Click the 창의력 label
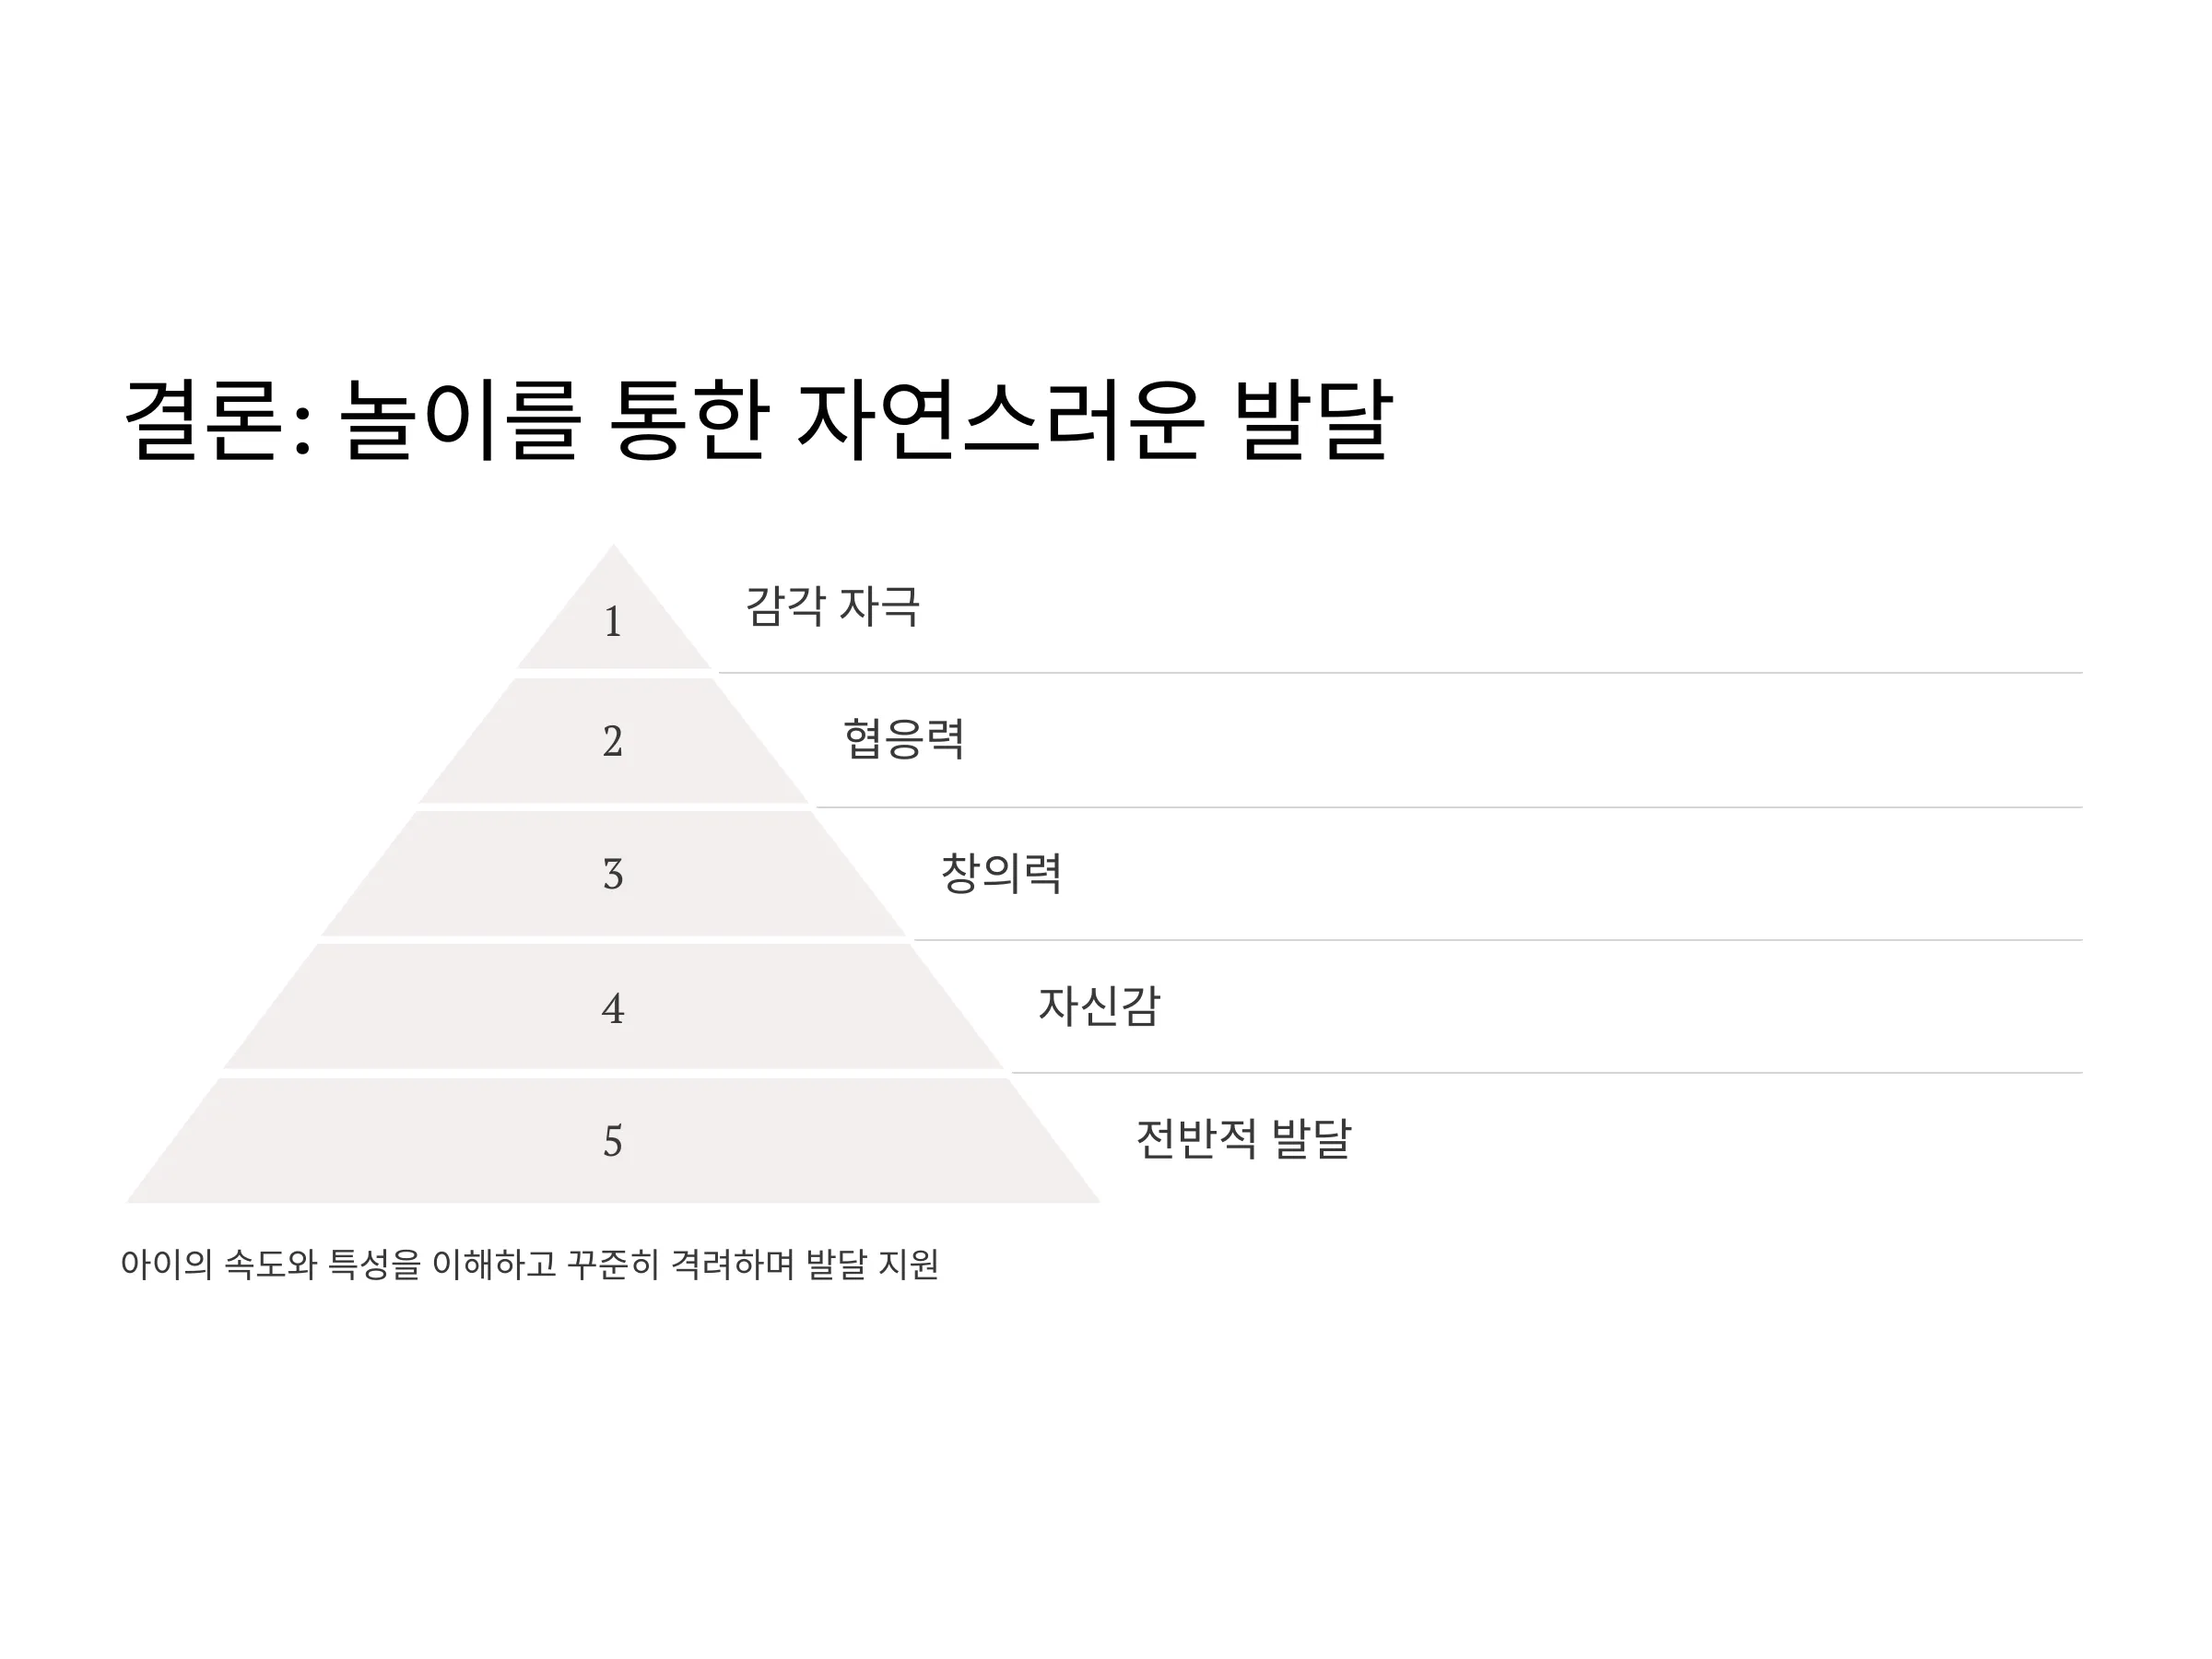2212x1659 pixels. pyautogui.click(x=1001, y=873)
